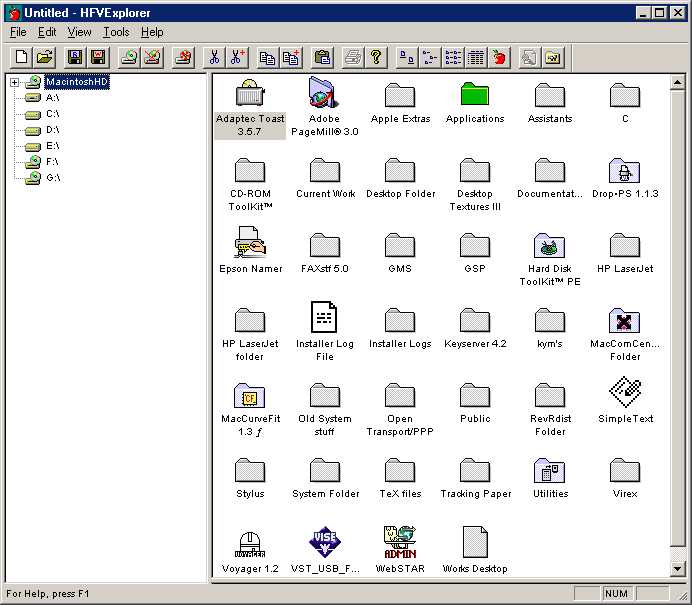
Task: Click the Copy toolbar icon
Action: tap(267, 57)
